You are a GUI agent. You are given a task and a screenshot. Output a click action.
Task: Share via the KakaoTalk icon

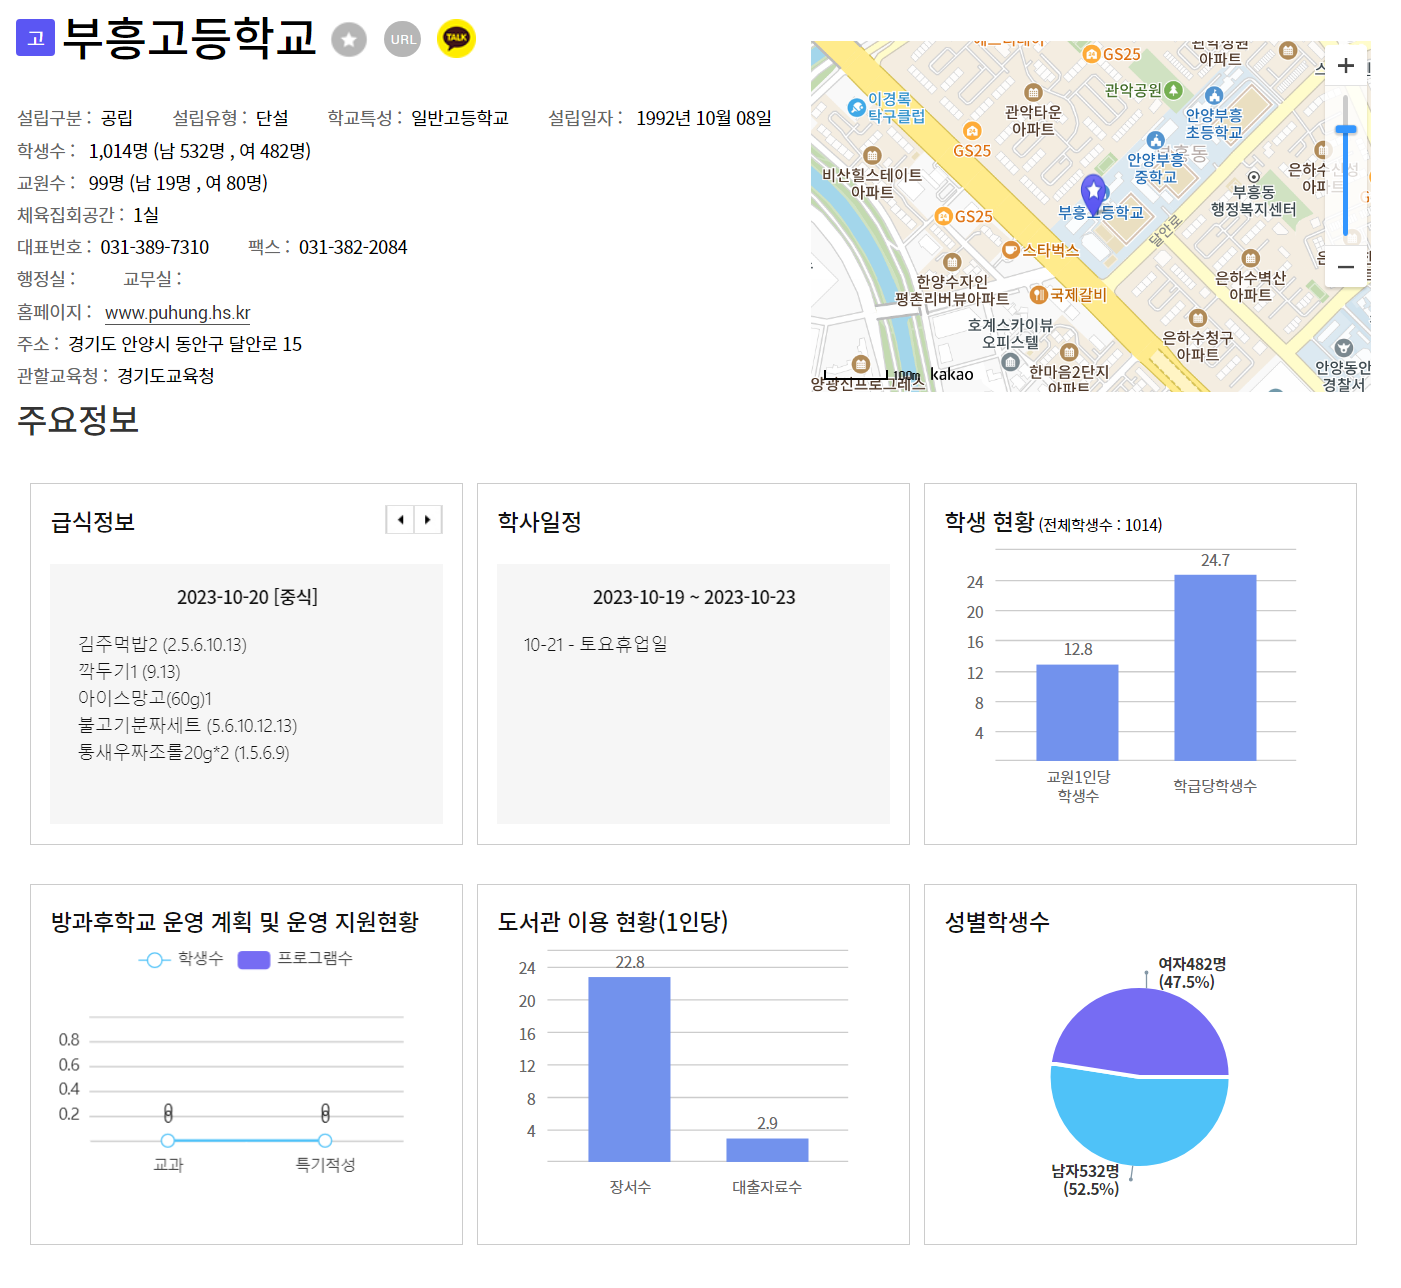coord(456,39)
